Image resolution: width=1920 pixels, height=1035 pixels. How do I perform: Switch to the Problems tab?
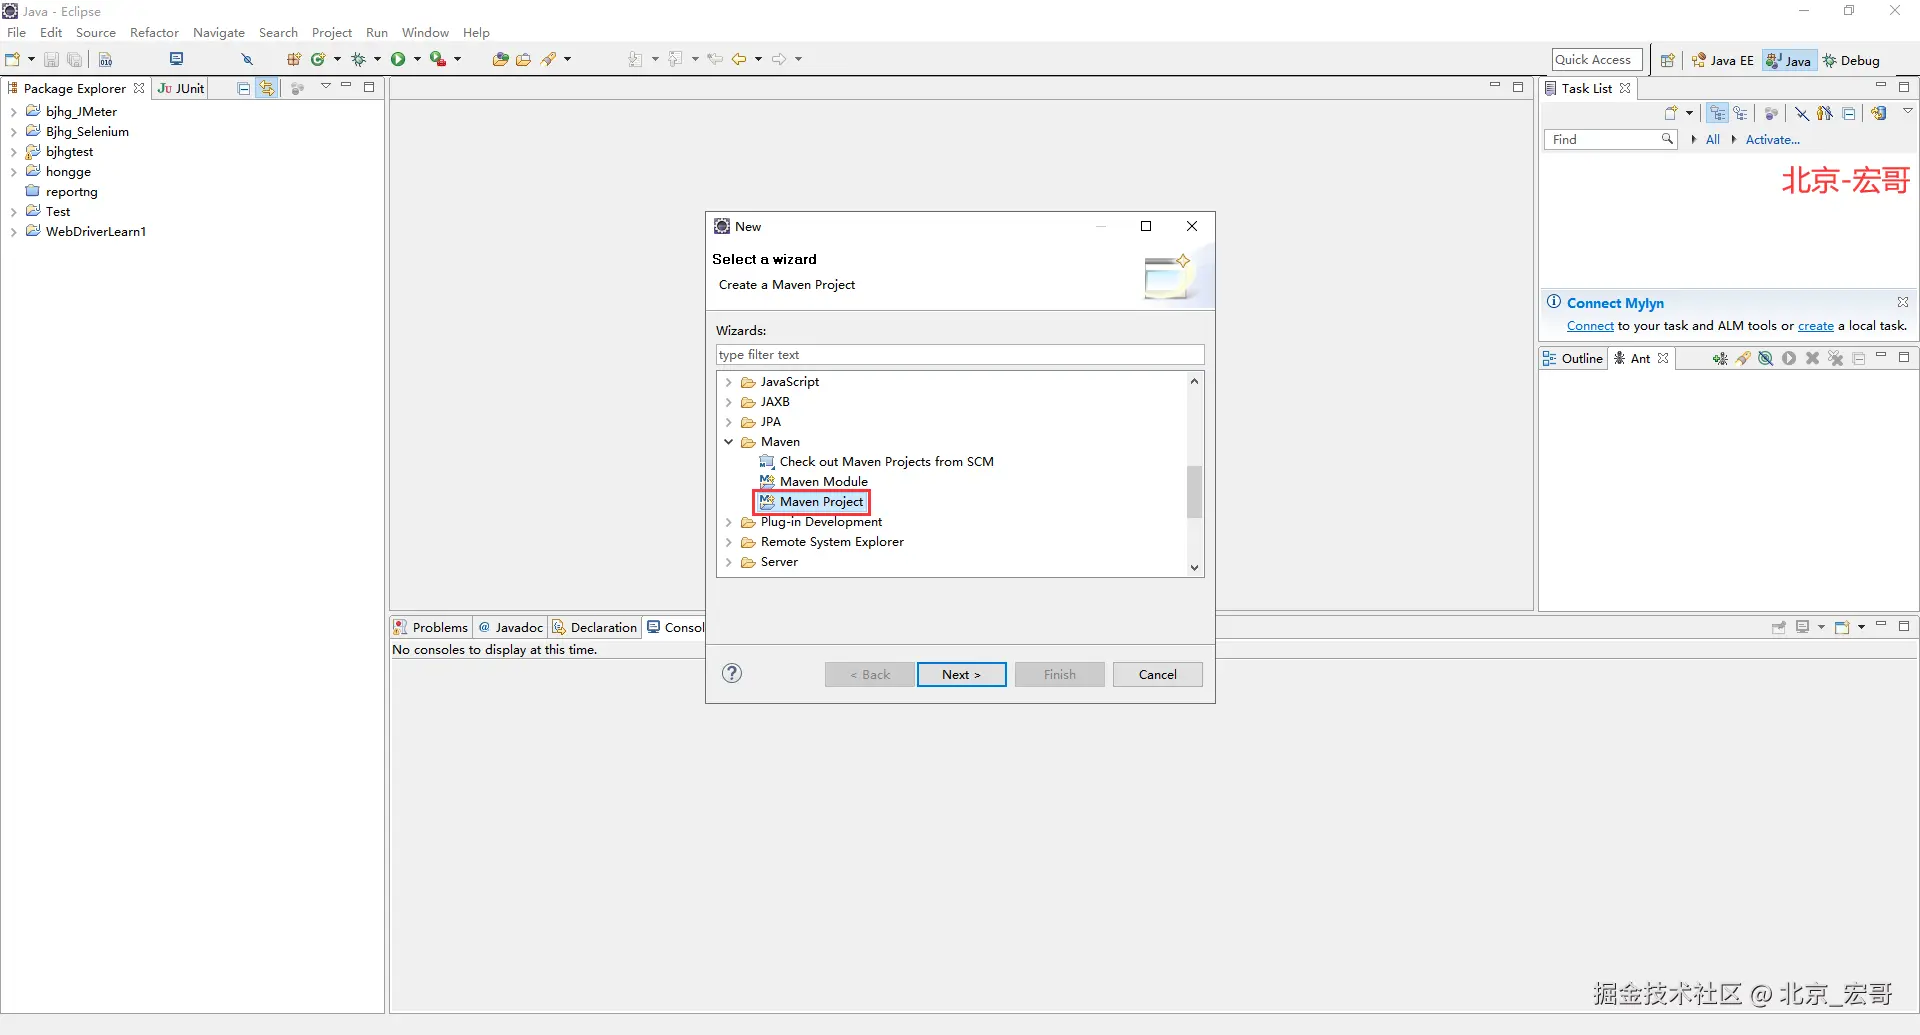pyautogui.click(x=431, y=627)
